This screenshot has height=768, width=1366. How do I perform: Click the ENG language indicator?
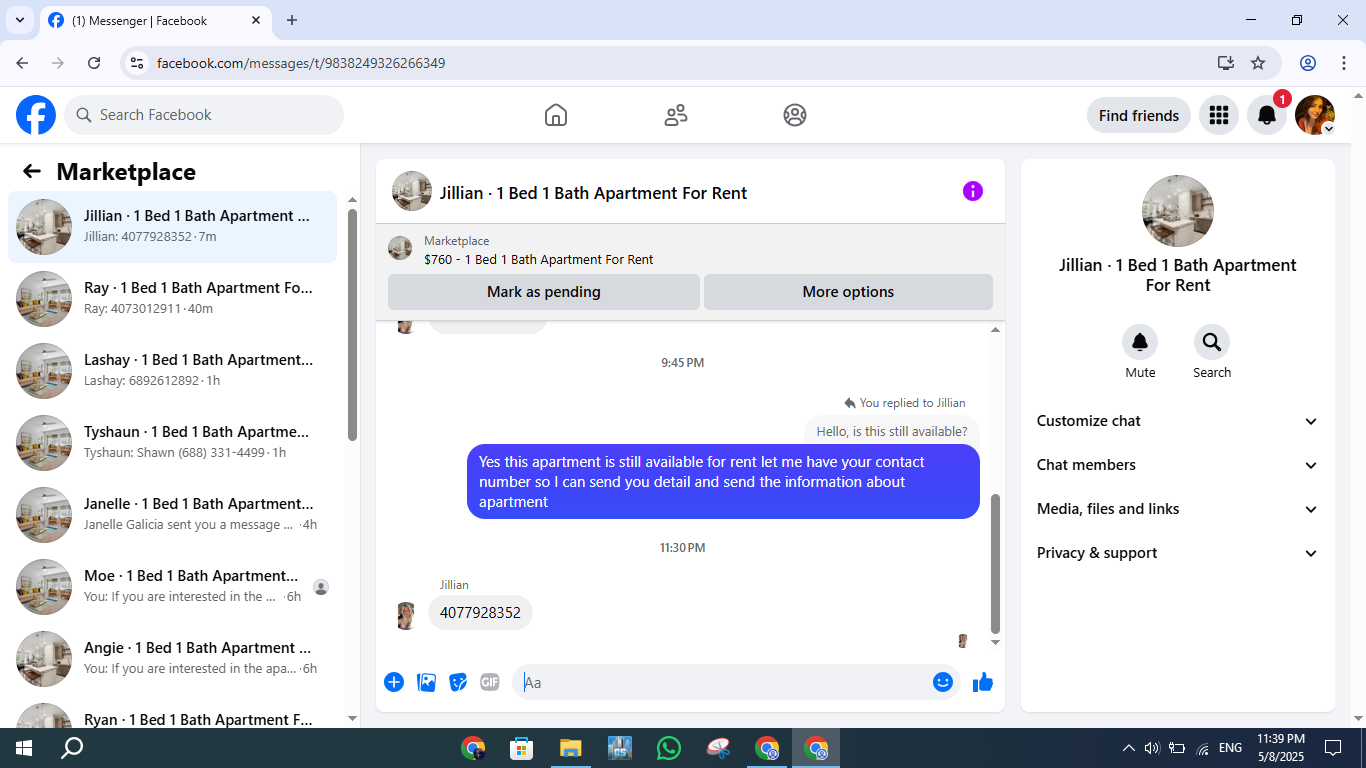1230,748
